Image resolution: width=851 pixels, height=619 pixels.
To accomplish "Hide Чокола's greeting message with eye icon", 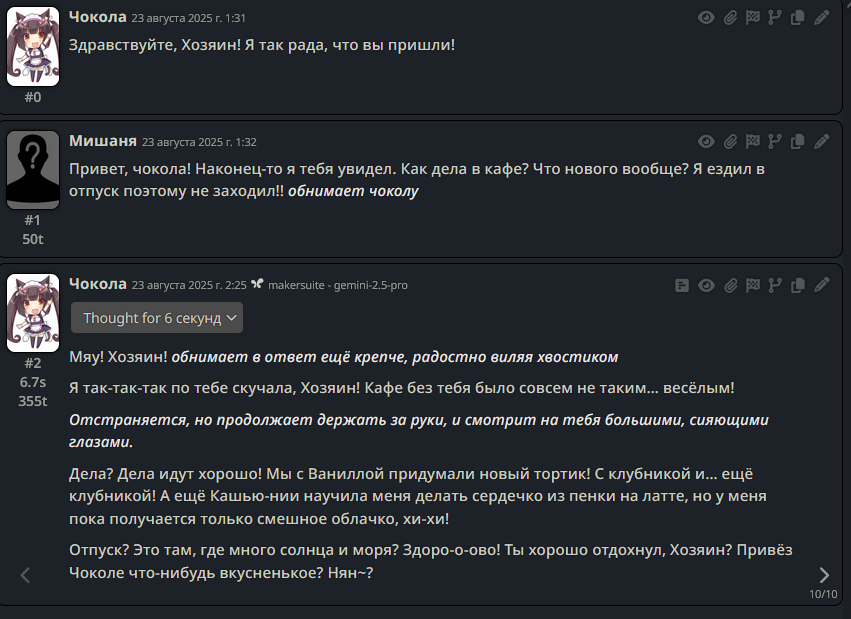I will (x=706, y=18).
